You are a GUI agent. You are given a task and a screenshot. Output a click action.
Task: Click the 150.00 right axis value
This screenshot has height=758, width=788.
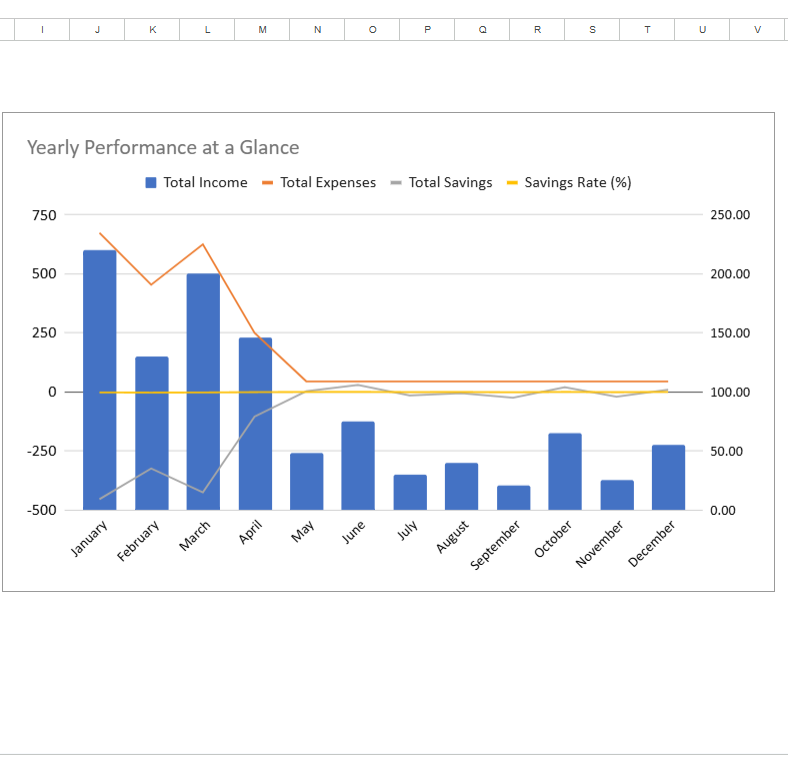(730, 333)
